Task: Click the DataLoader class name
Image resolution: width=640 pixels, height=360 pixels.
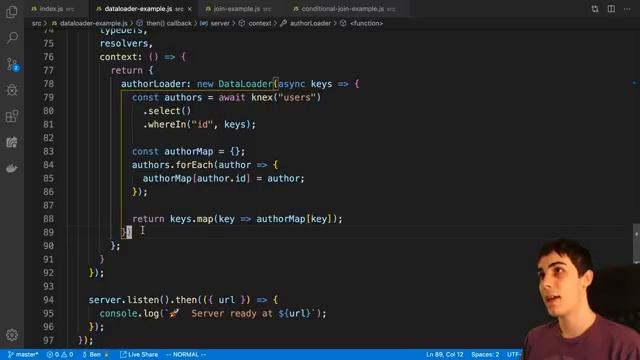Action: click(245, 84)
